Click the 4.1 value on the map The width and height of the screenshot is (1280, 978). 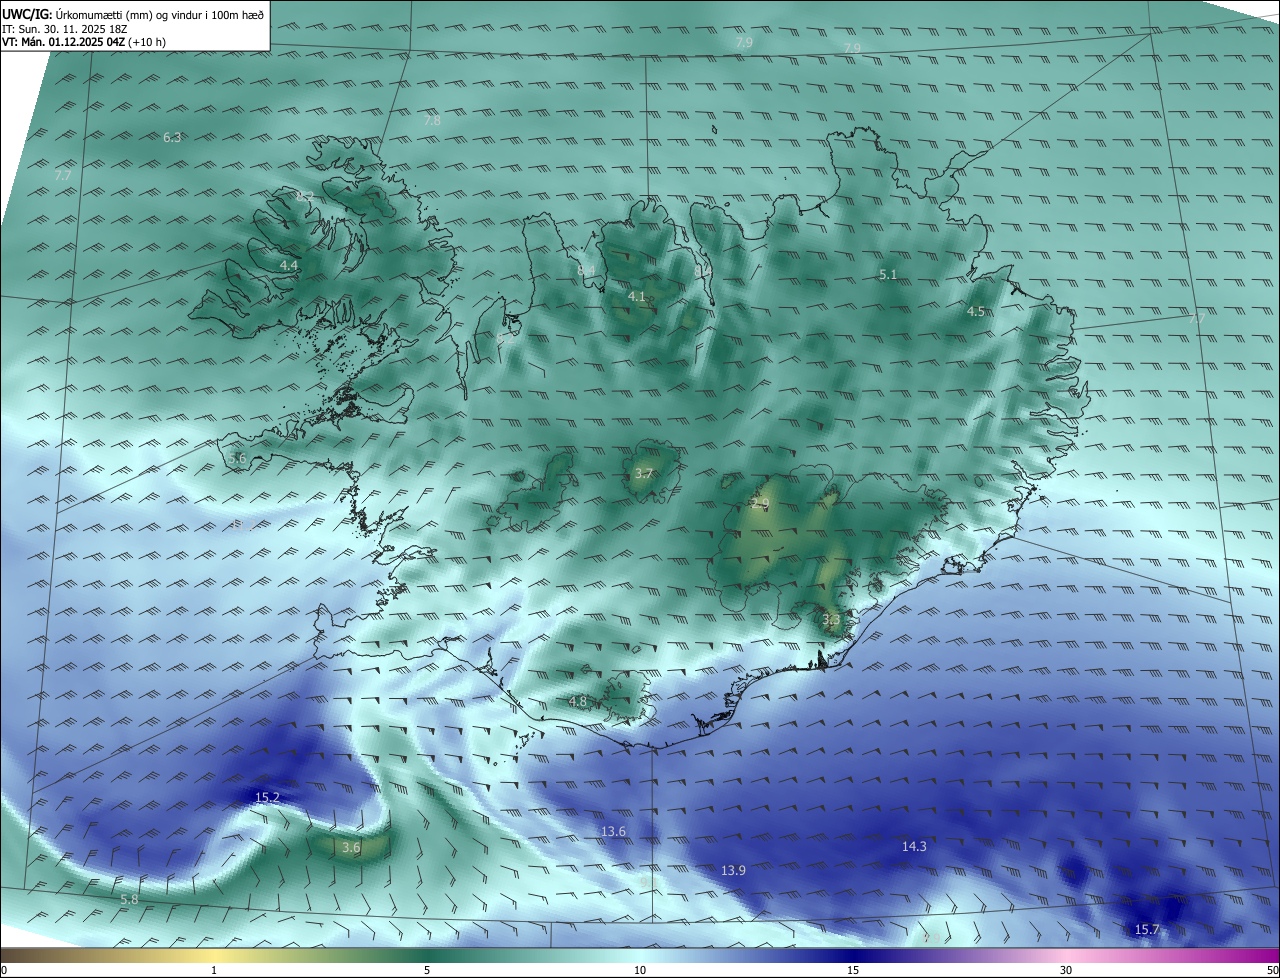point(637,297)
